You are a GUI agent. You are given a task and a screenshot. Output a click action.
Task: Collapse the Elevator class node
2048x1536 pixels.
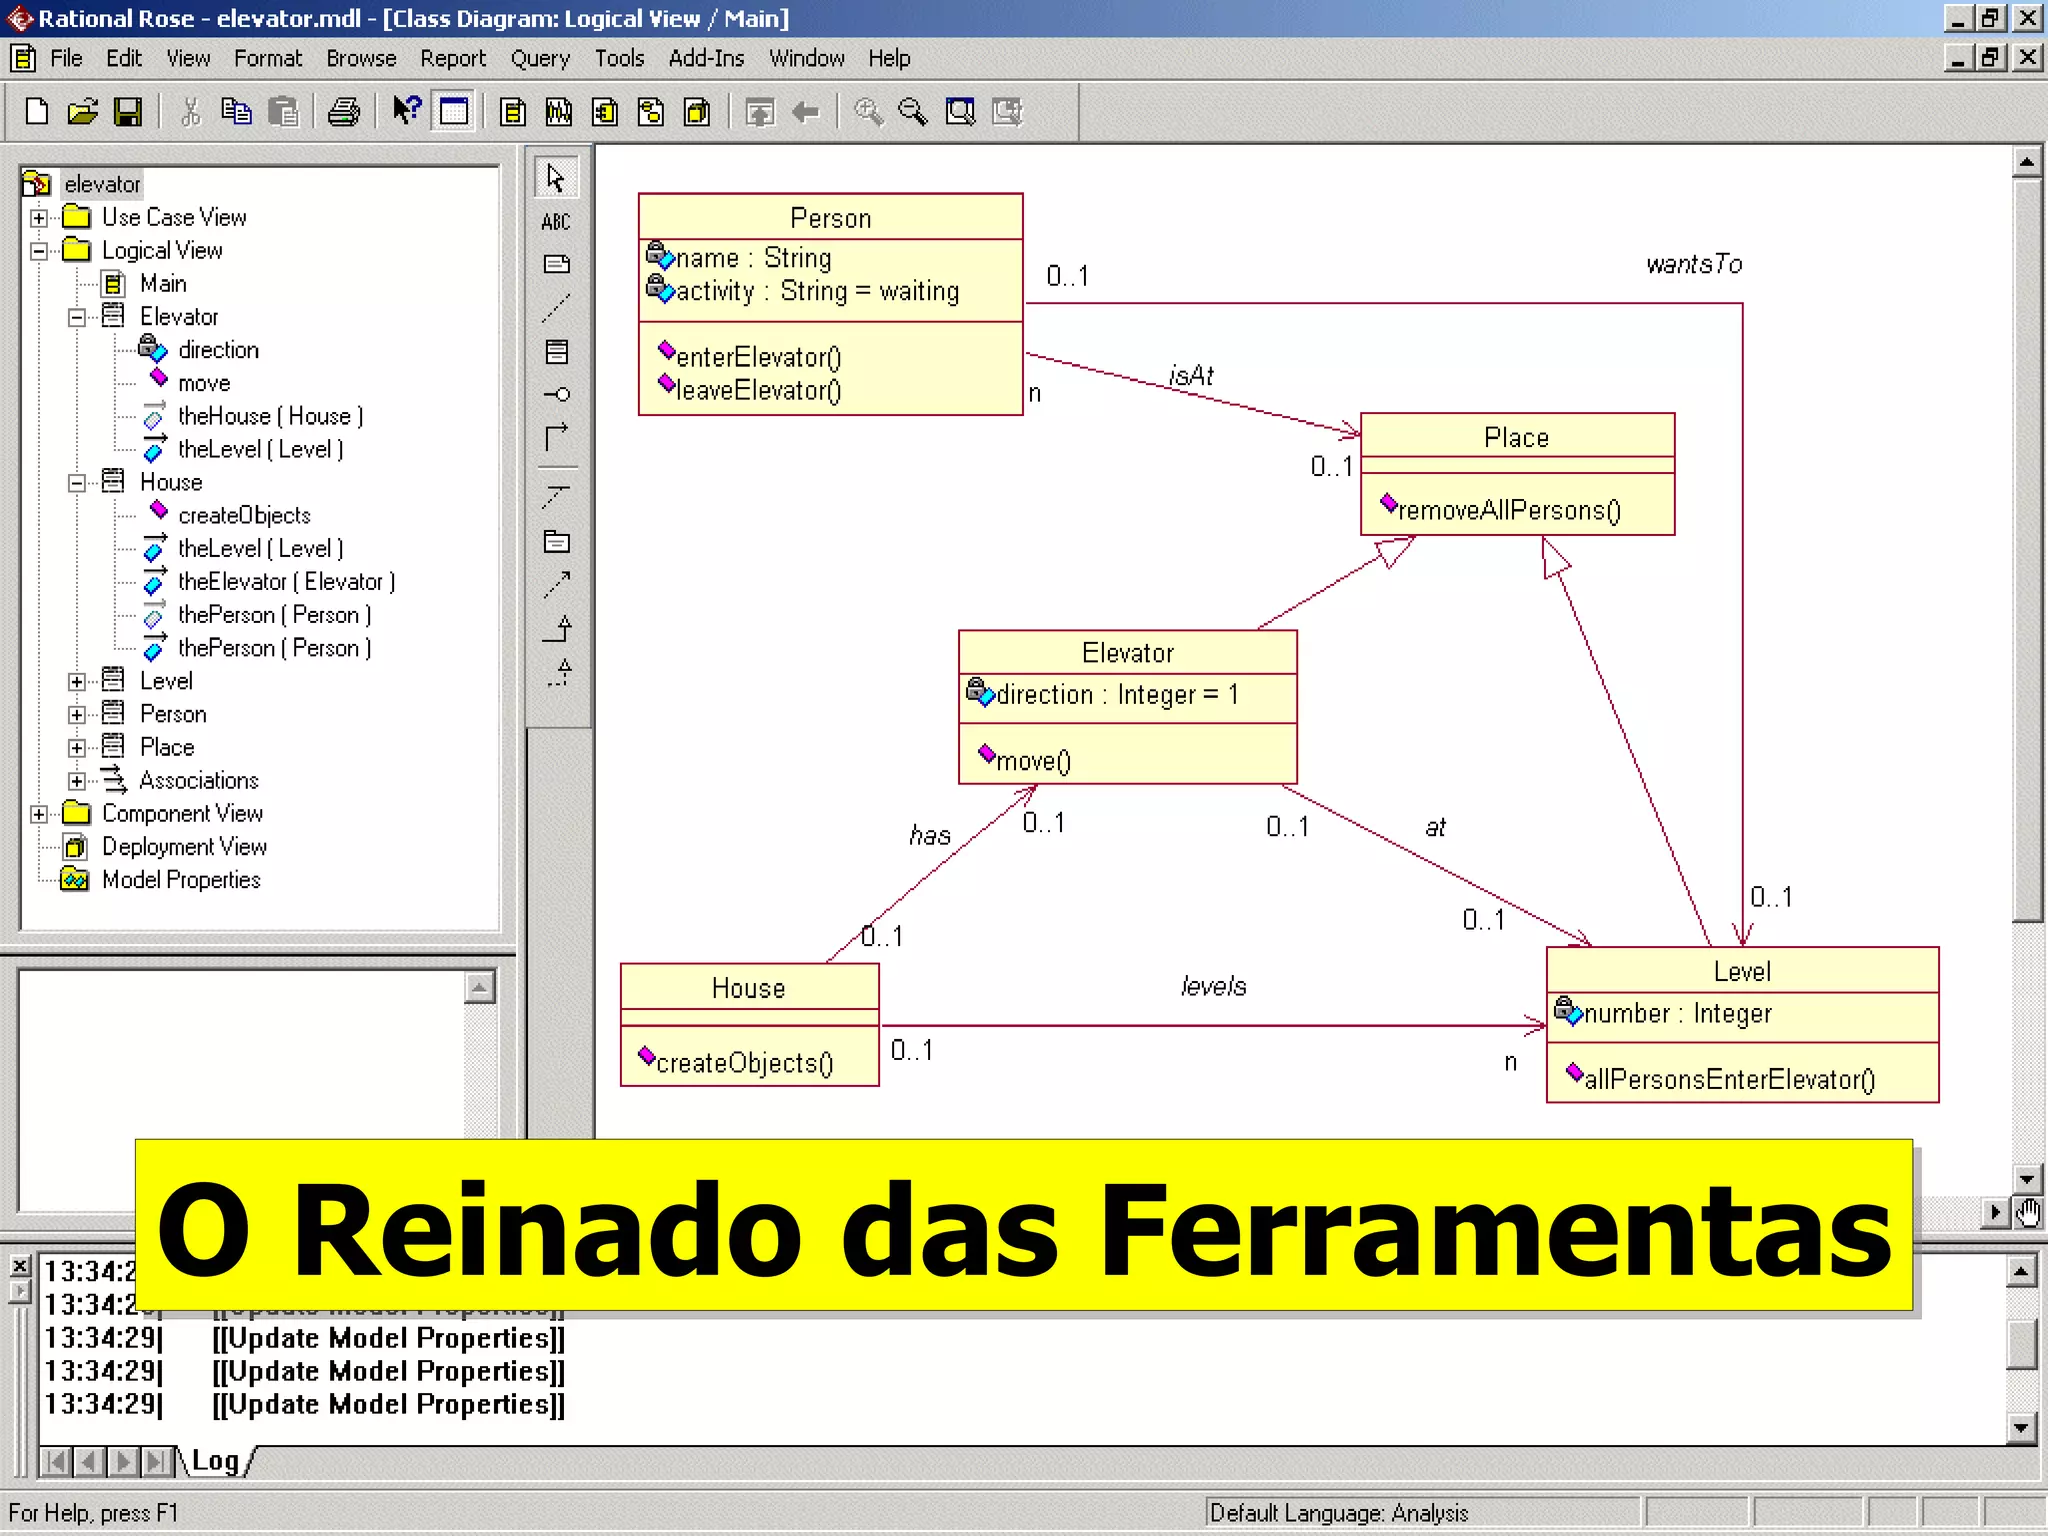77,318
